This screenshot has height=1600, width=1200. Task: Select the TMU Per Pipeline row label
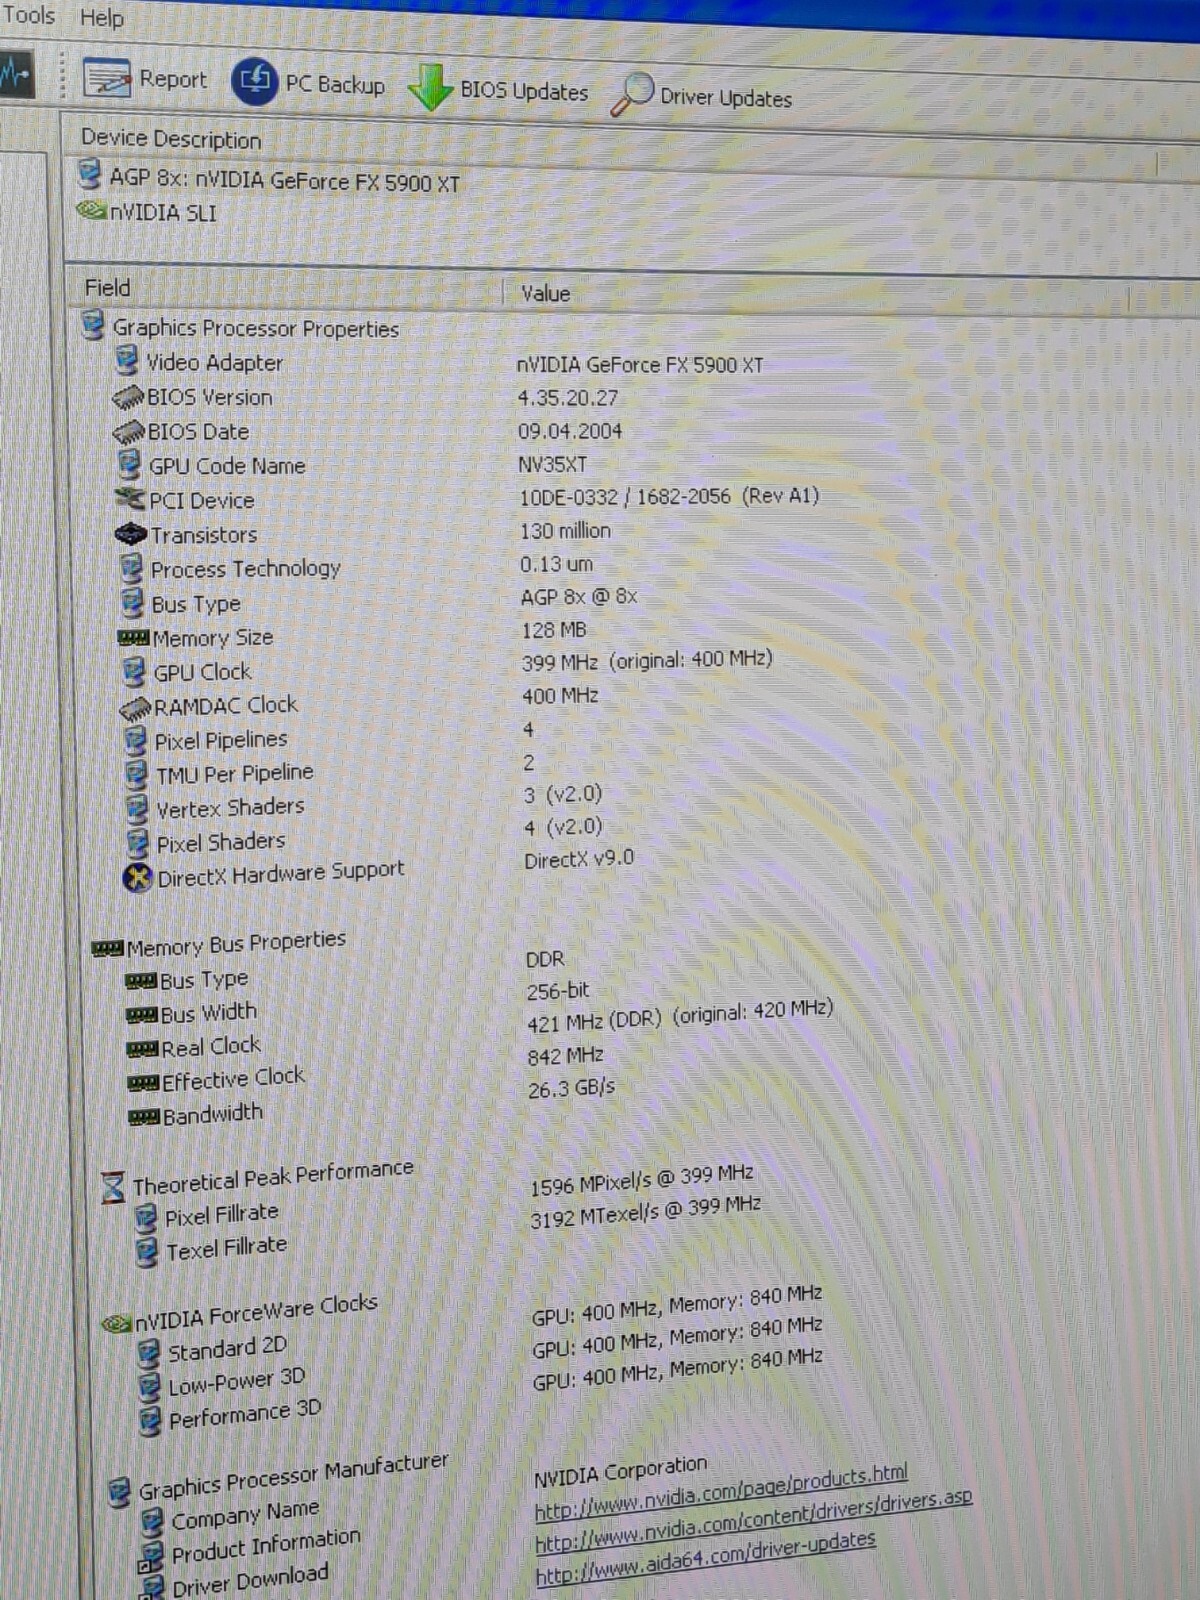pos(235,773)
